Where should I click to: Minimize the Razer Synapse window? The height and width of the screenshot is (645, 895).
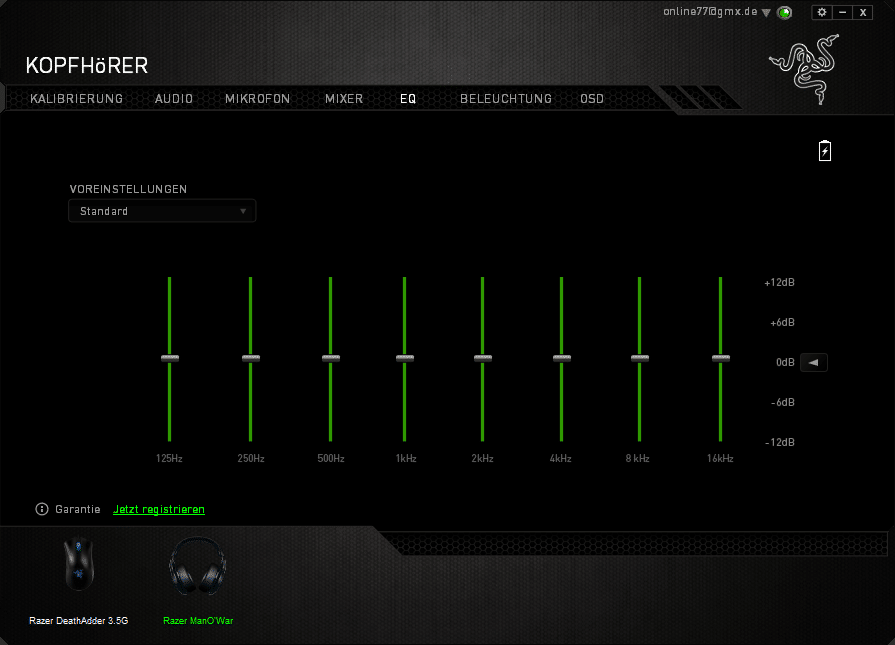pyautogui.click(x=843, y=12)
